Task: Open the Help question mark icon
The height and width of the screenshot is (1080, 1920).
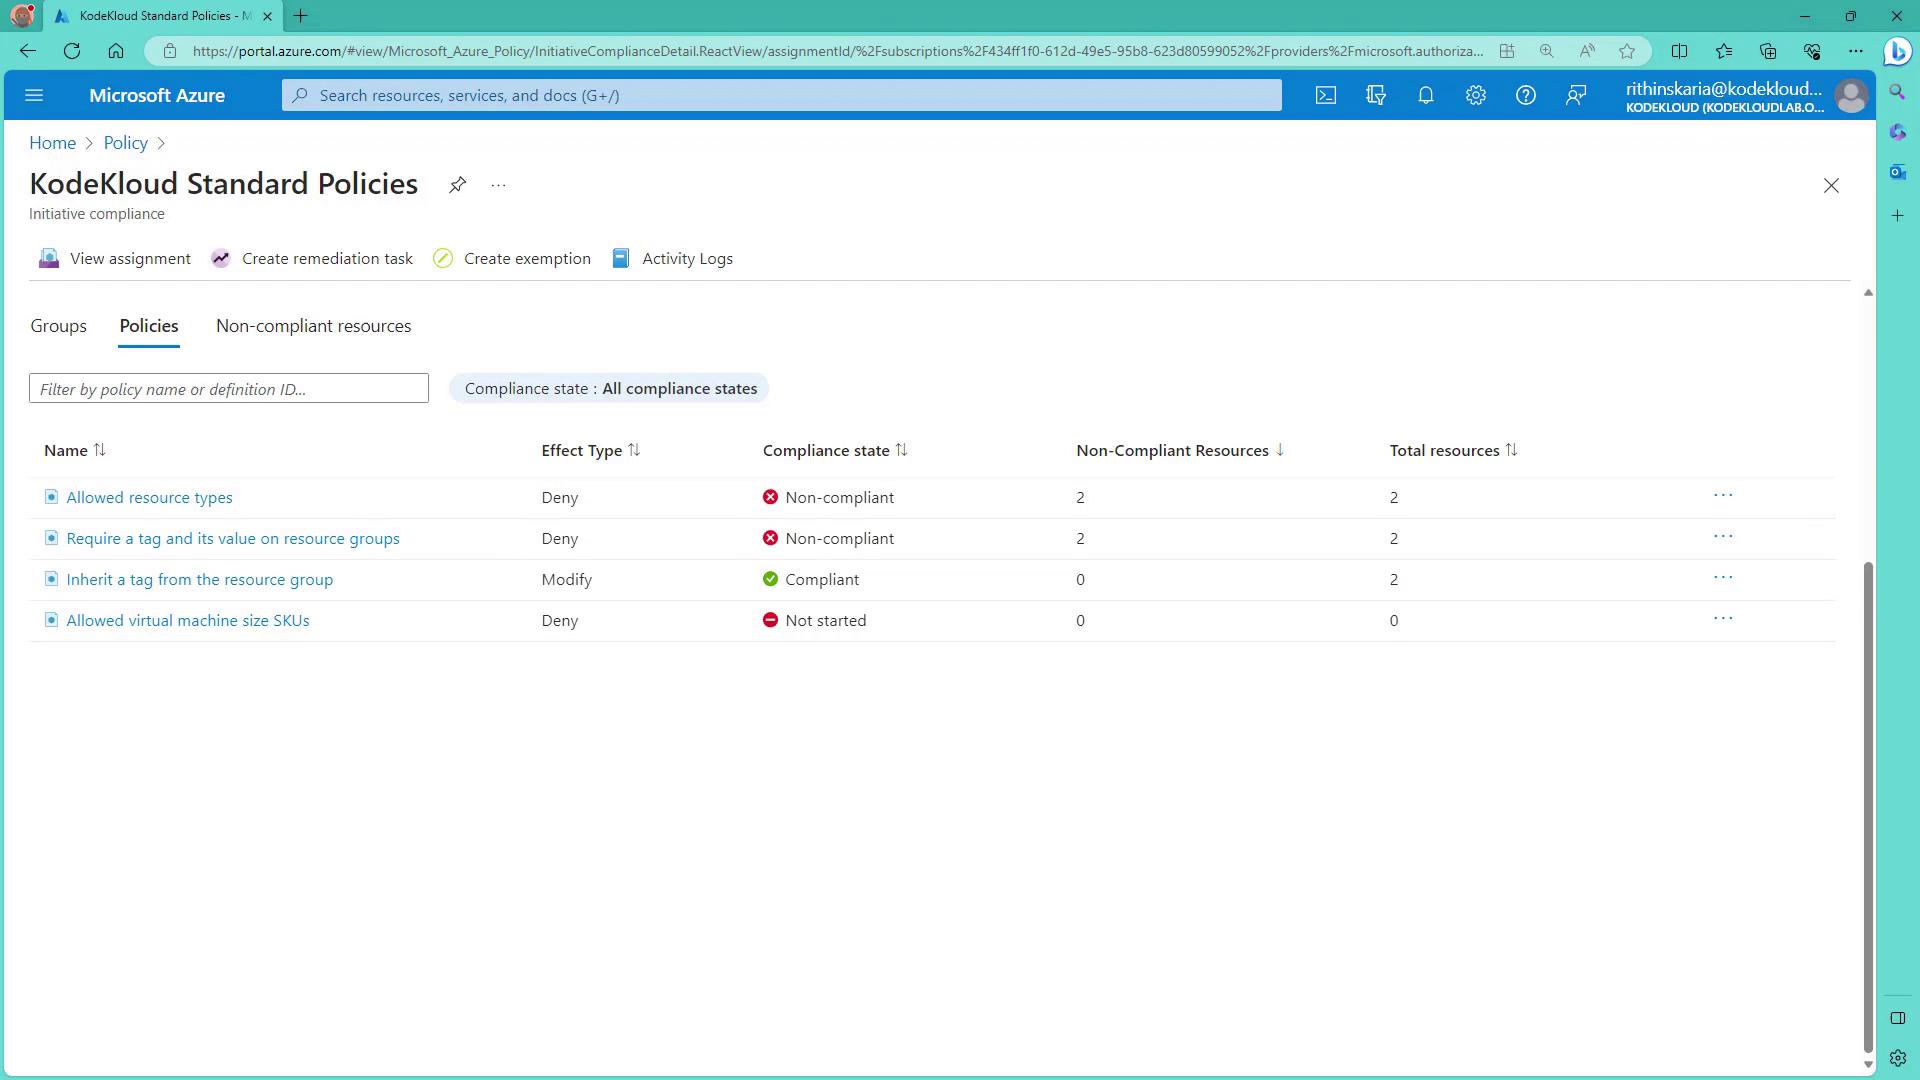Action: tap(1526, 95)
